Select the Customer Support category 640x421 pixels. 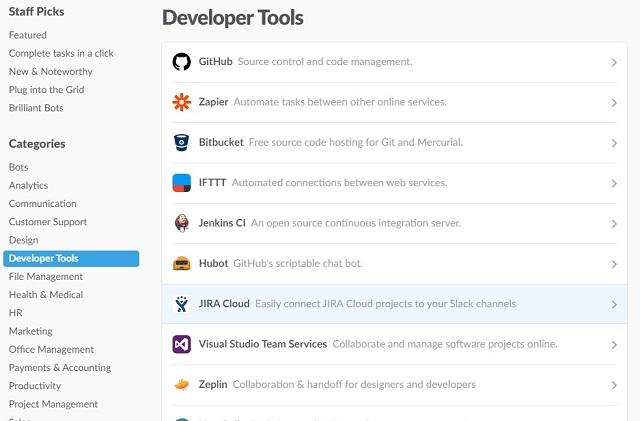[x=48, y=222]
